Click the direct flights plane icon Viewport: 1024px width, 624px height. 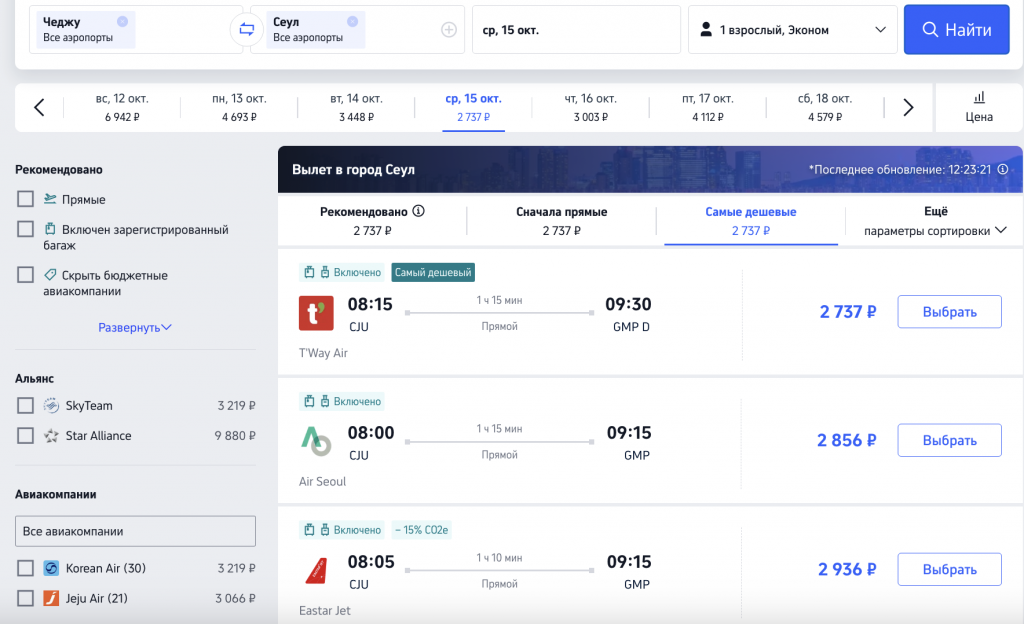pyautogui.click(x=50, y=198)
